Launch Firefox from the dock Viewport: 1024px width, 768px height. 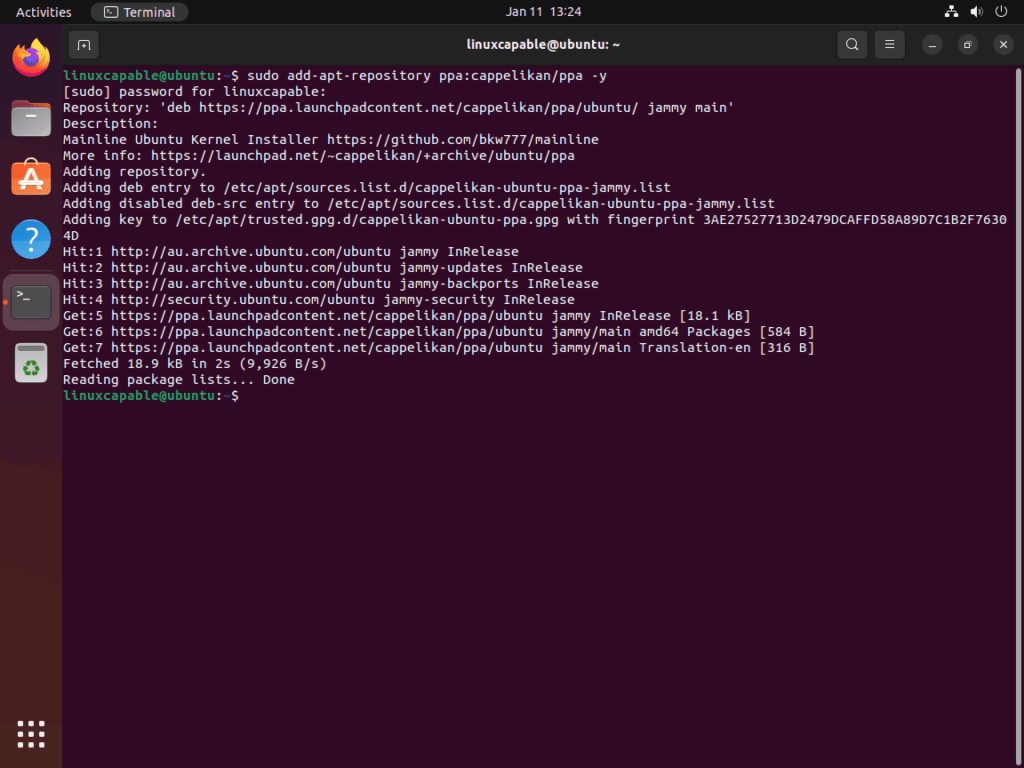[x=31, y=57]
